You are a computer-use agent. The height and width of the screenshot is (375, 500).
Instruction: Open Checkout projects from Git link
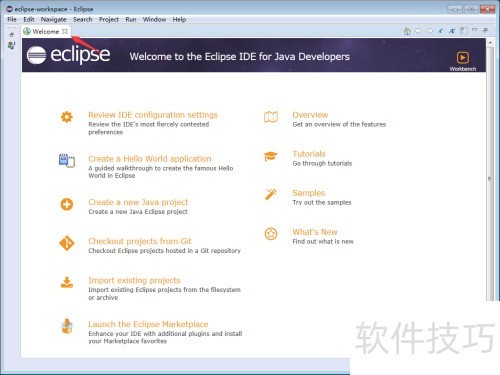(140, 241)
